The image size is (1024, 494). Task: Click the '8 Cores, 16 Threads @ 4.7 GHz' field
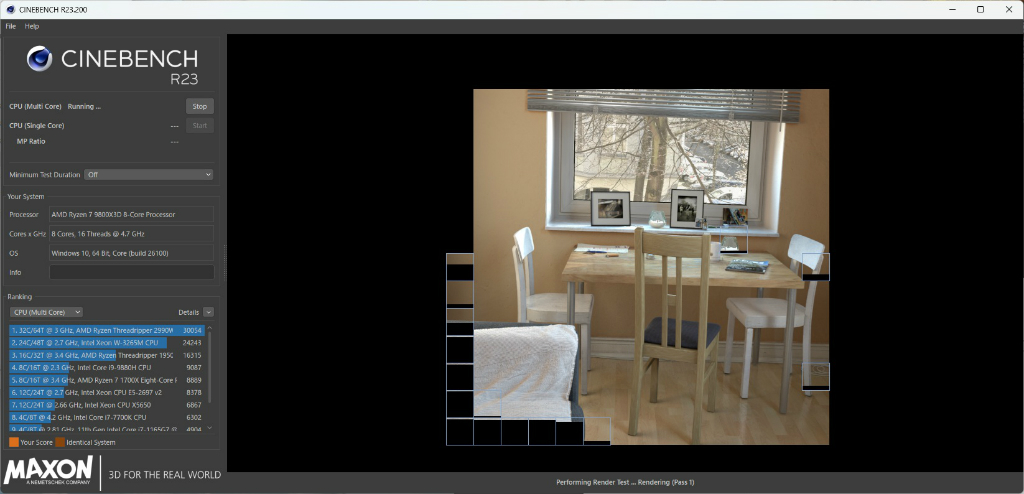[131, 233]
